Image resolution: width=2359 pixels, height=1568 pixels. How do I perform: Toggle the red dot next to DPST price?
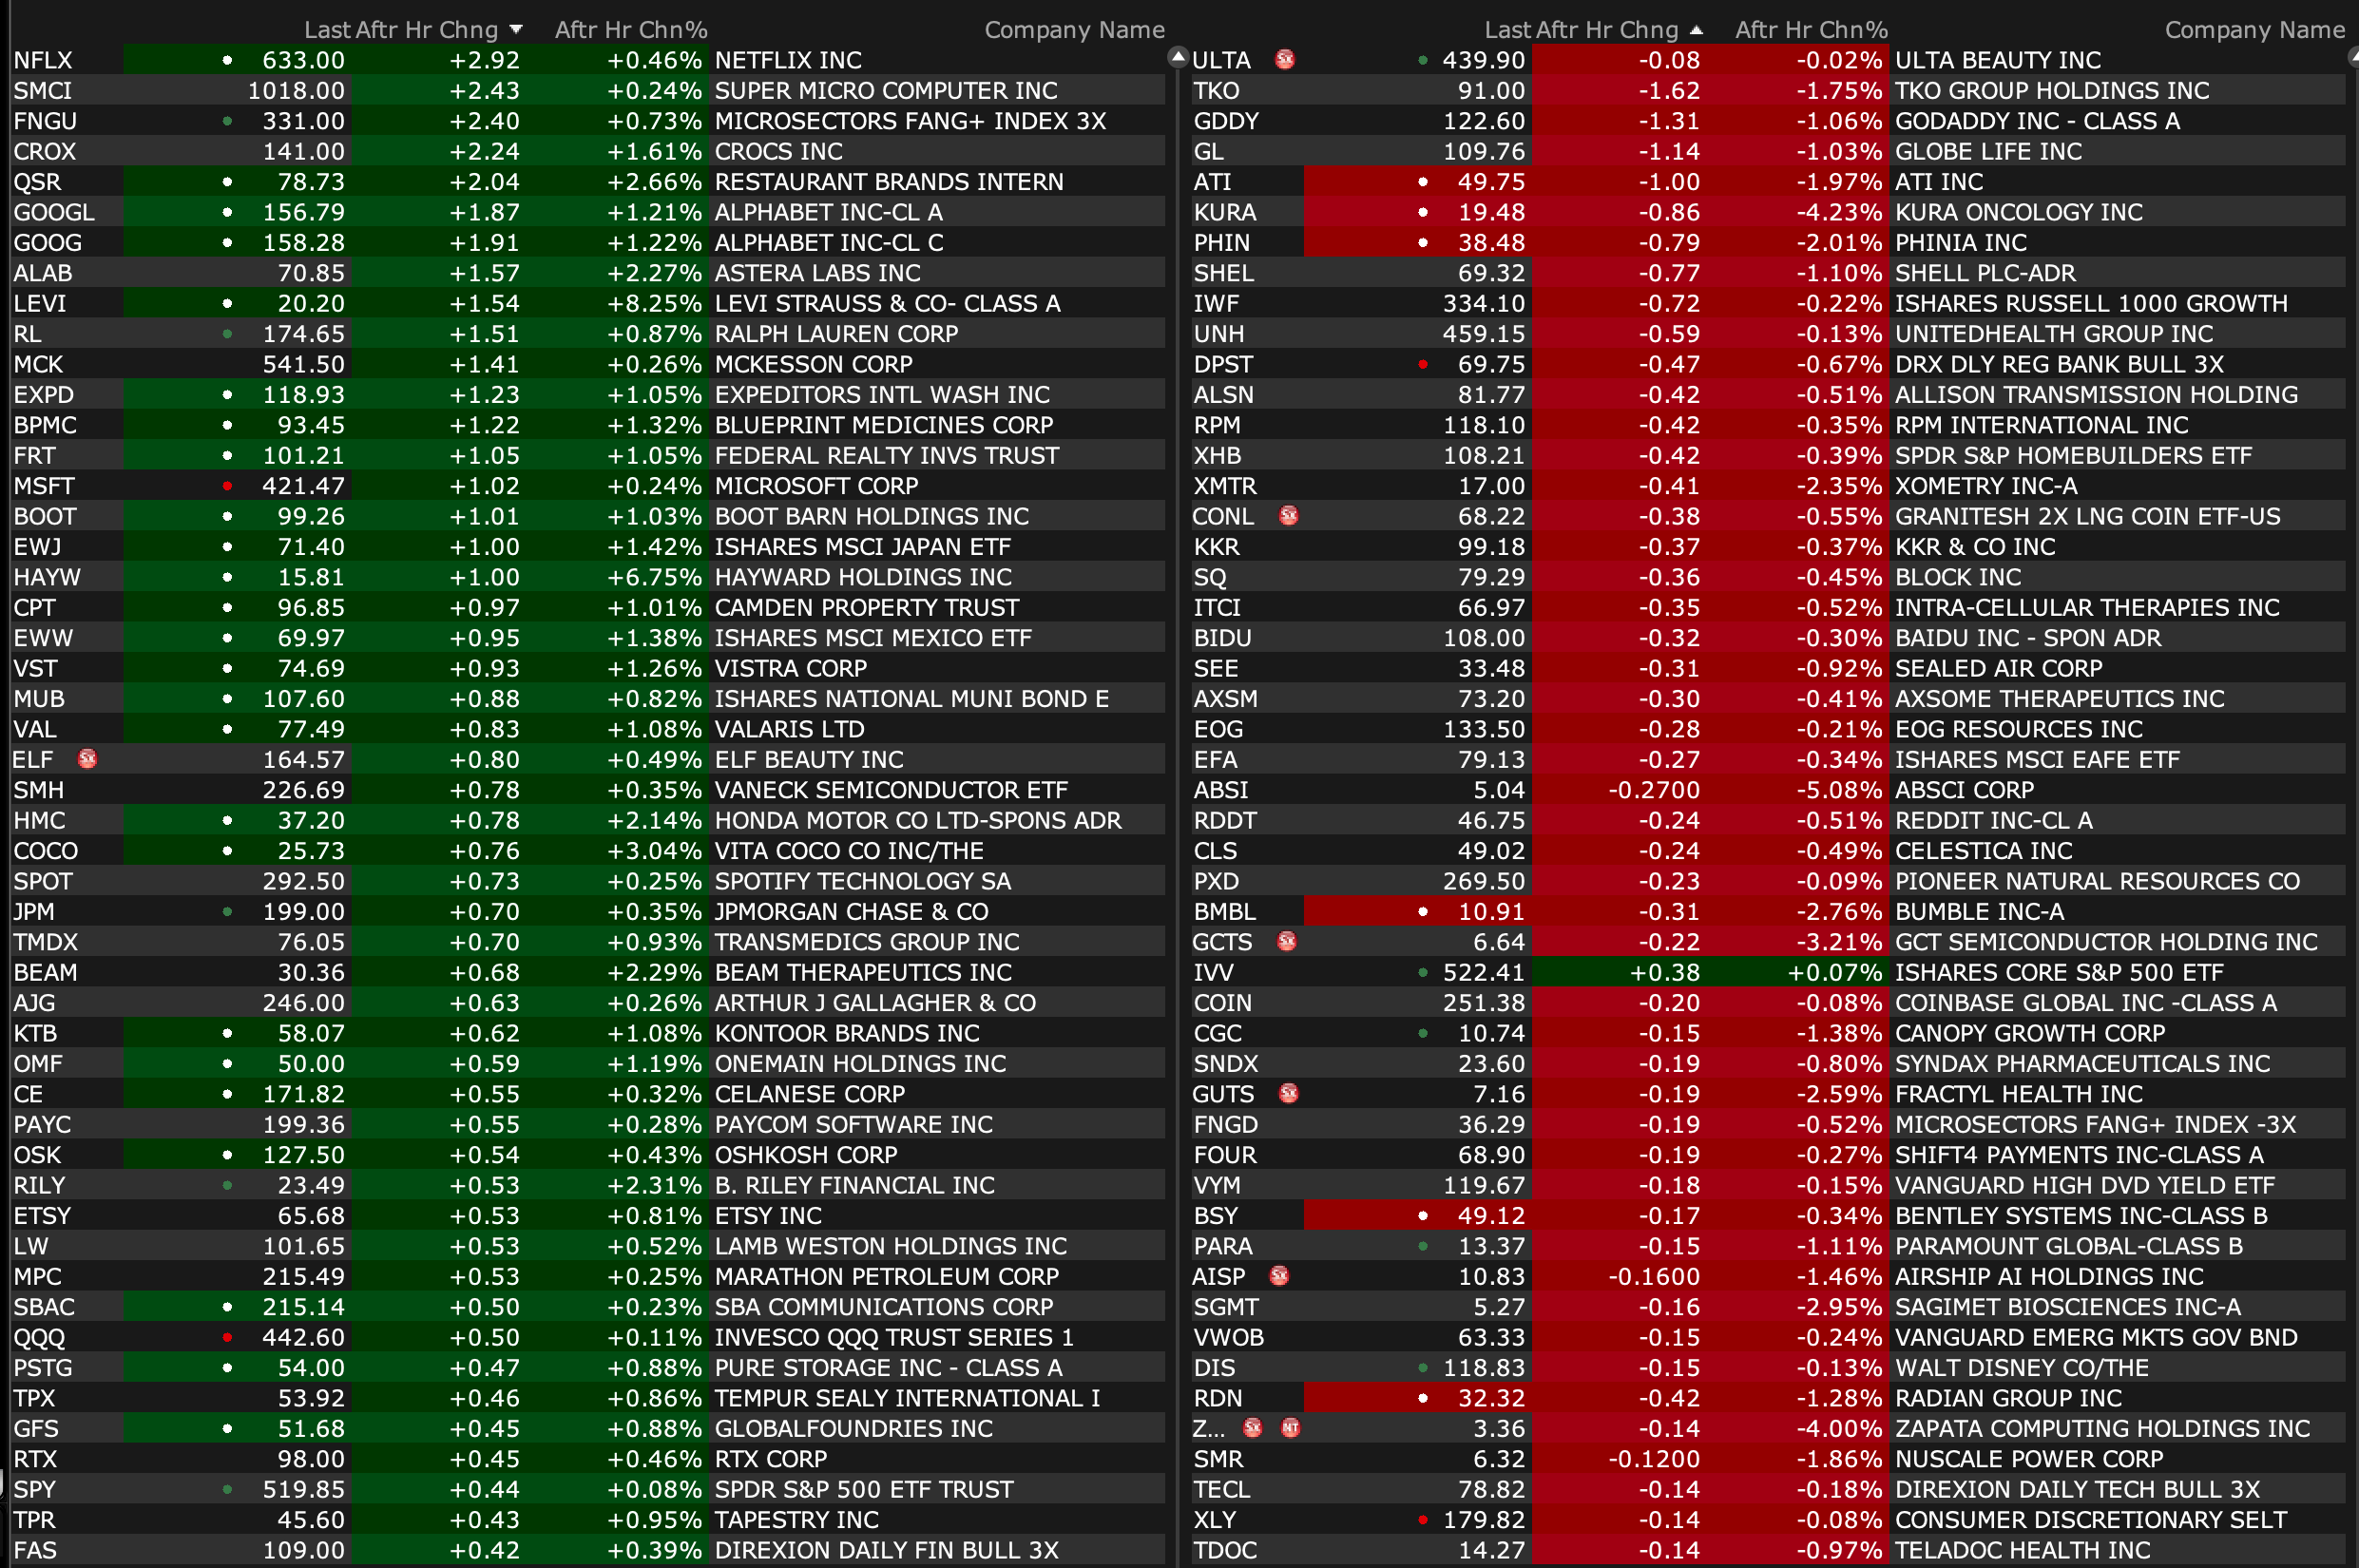point(1423,364)
